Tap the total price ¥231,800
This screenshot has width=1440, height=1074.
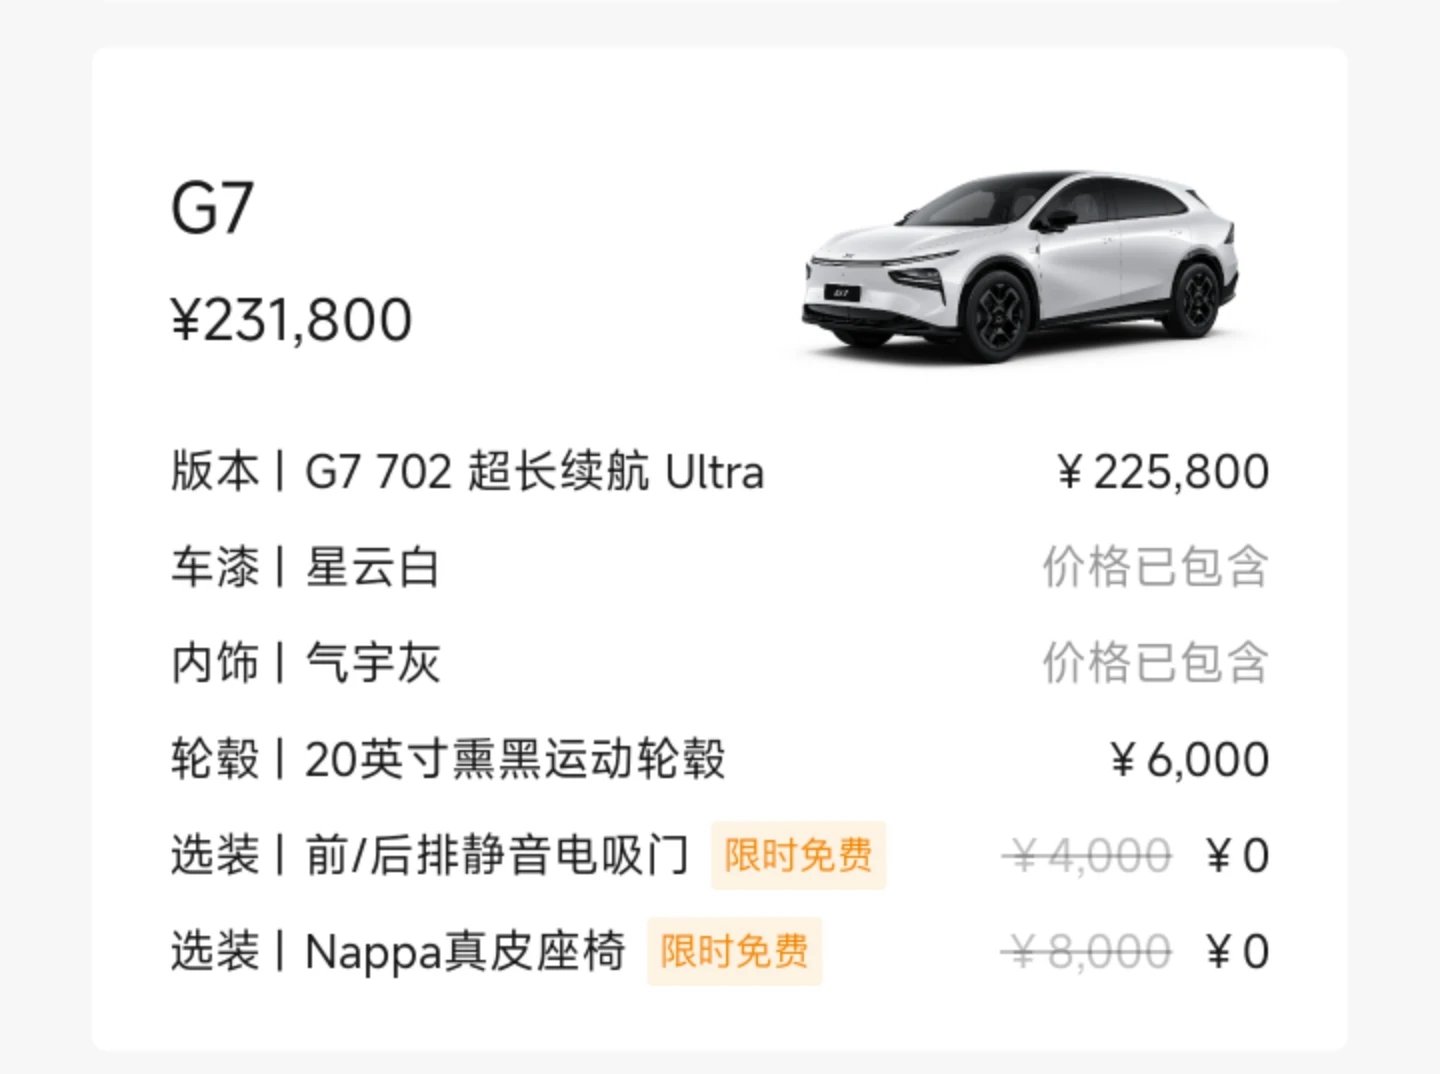(291, 320)
